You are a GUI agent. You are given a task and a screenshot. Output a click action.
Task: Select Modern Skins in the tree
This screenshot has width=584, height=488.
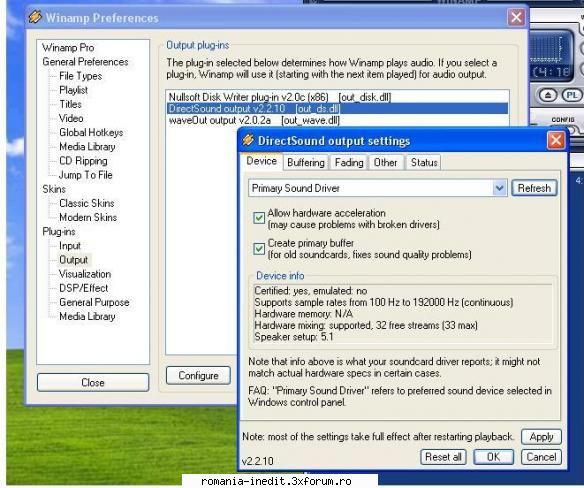(x=88, y=218)
